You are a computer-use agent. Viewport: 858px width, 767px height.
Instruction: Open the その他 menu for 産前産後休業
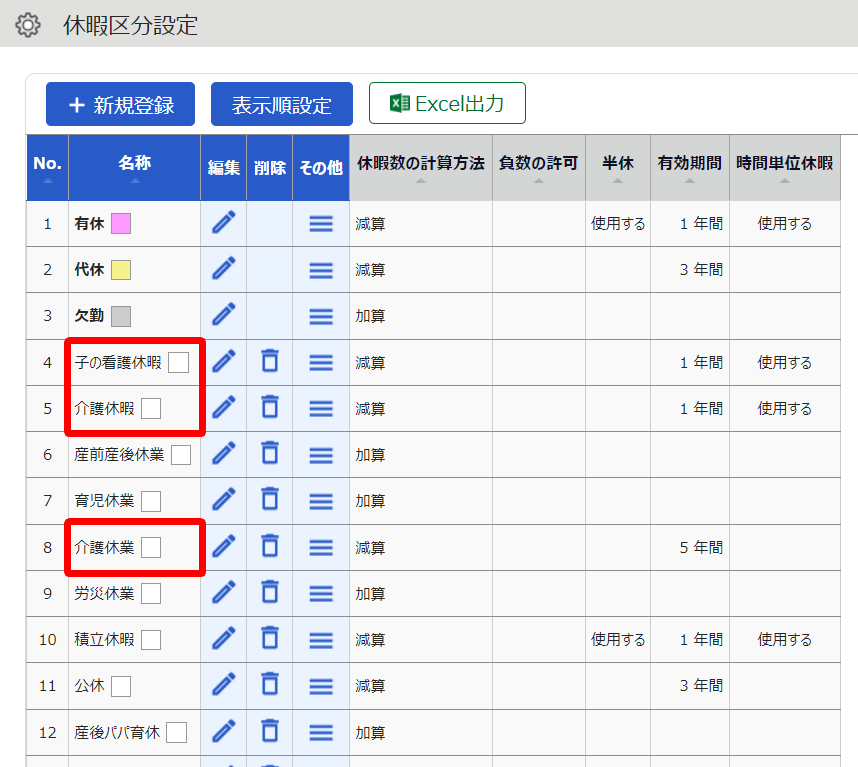(321, 455)
